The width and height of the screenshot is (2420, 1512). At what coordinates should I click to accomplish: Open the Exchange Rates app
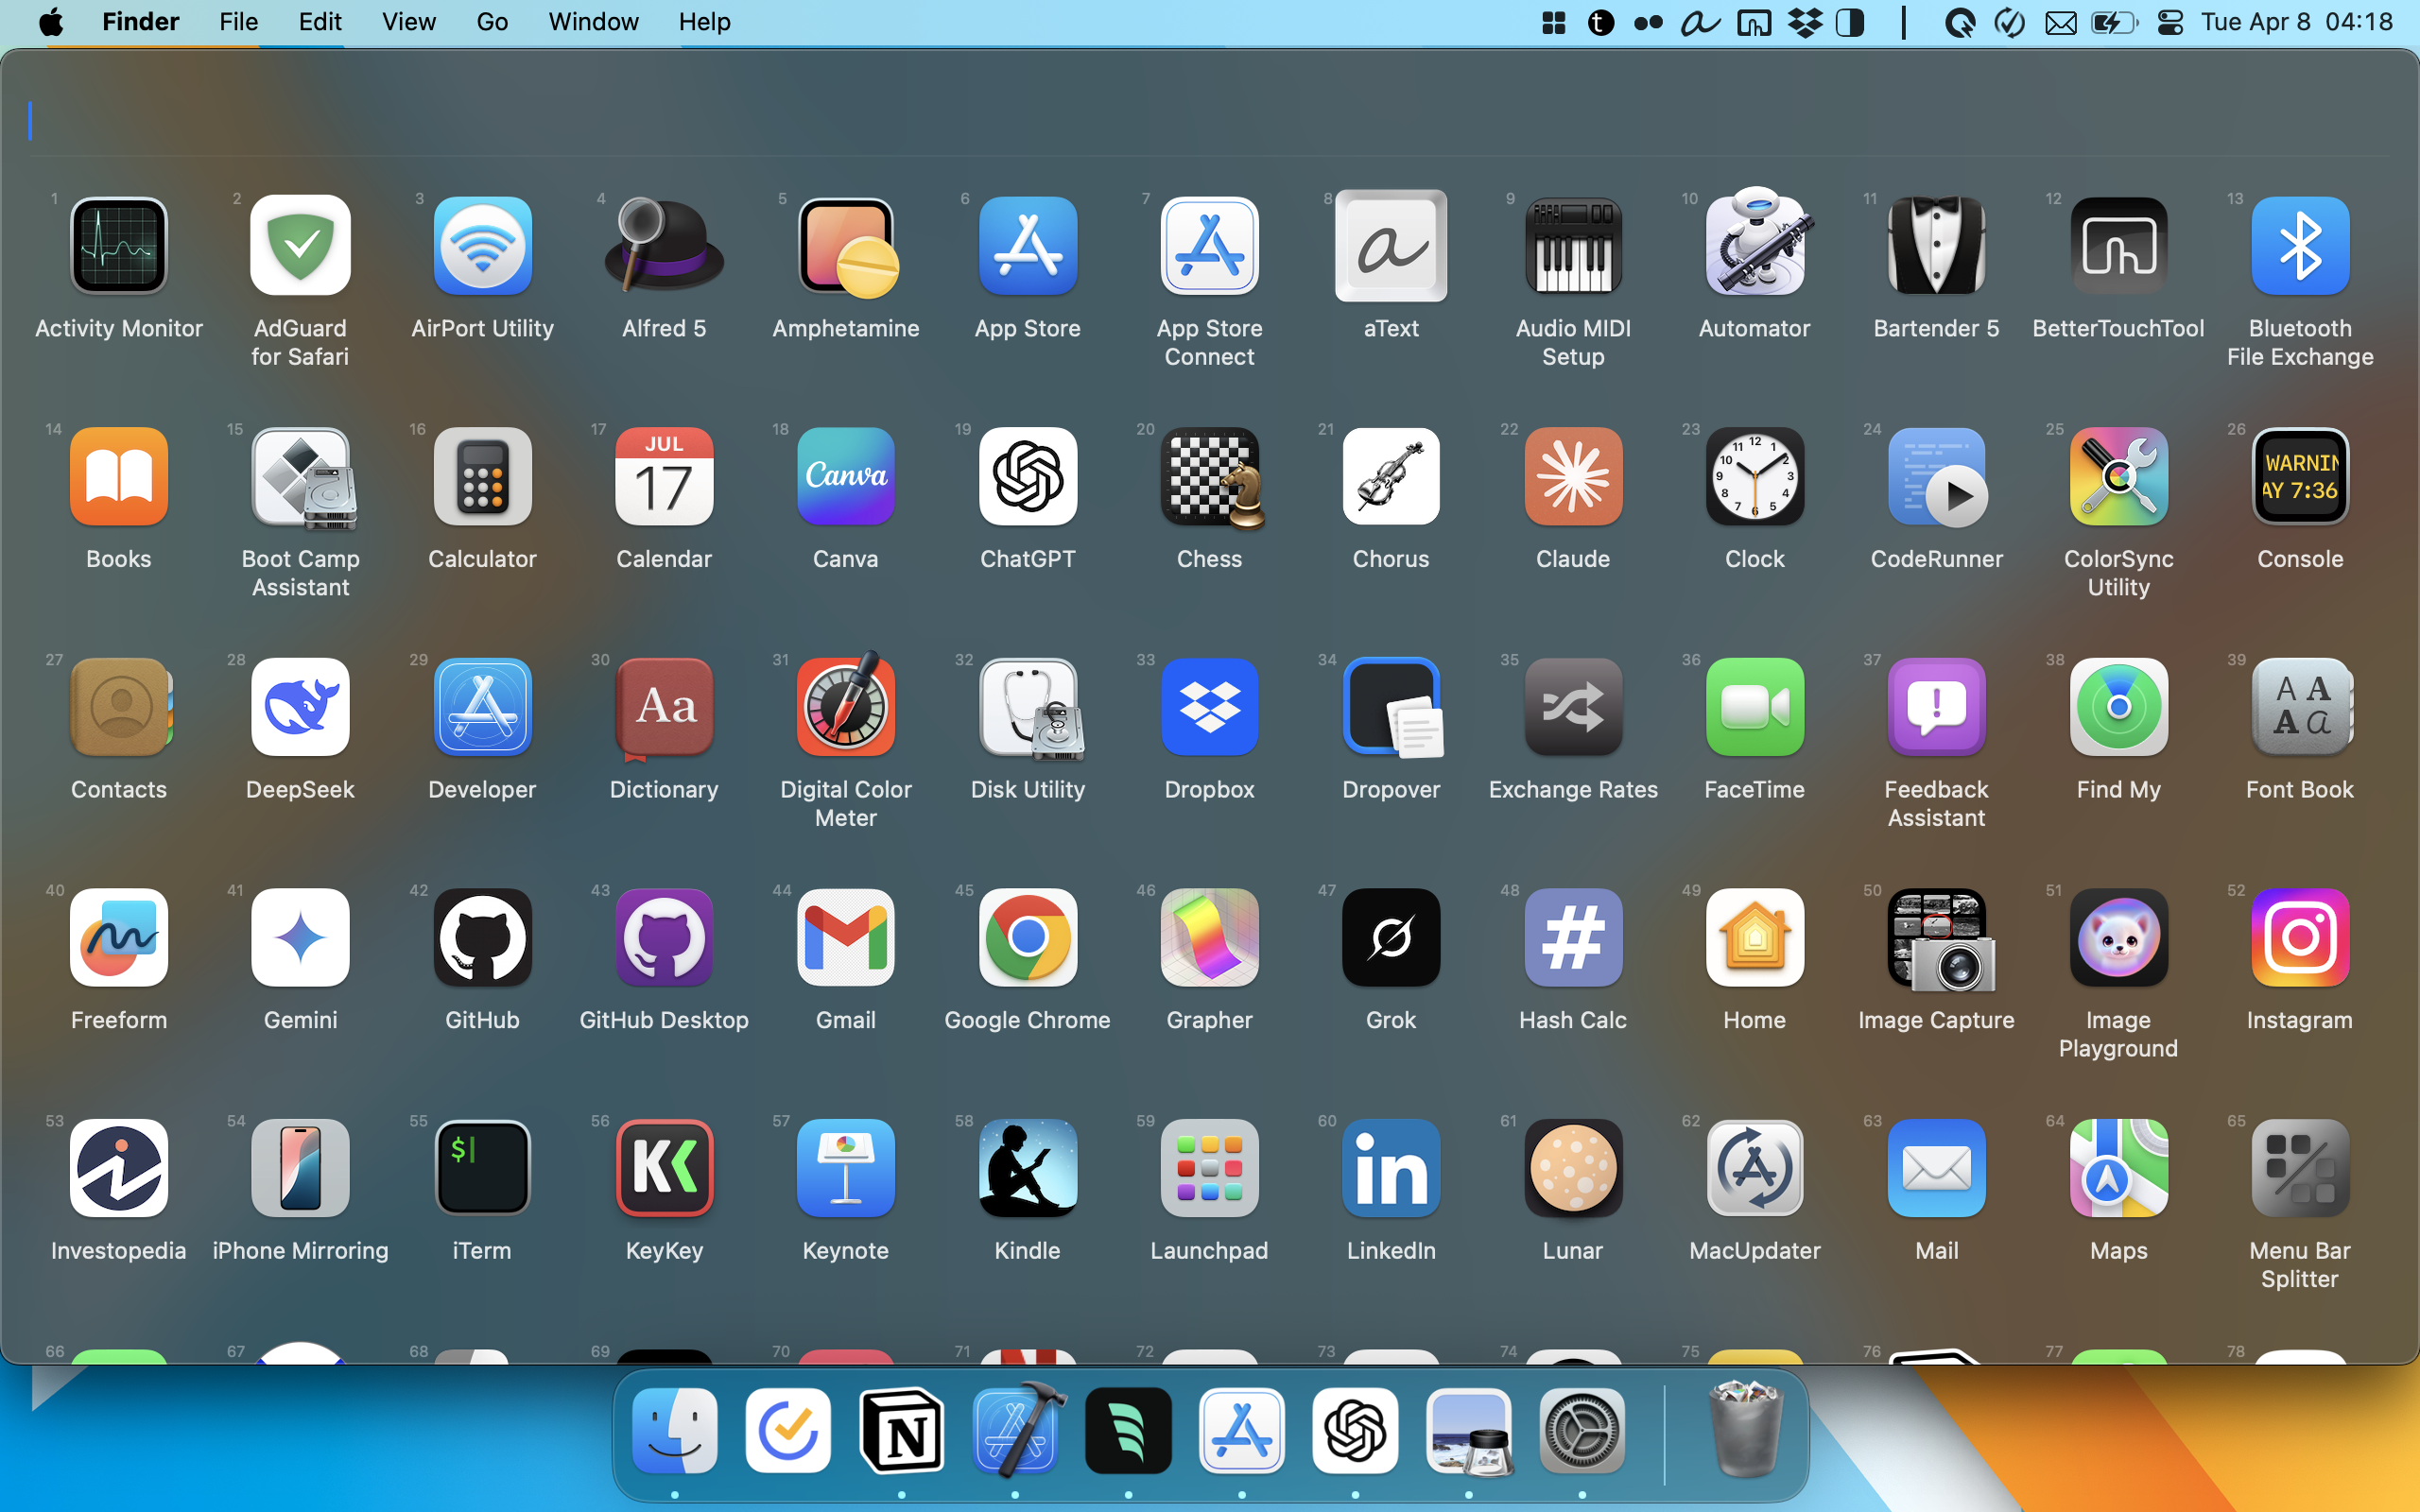point(1573,707)
